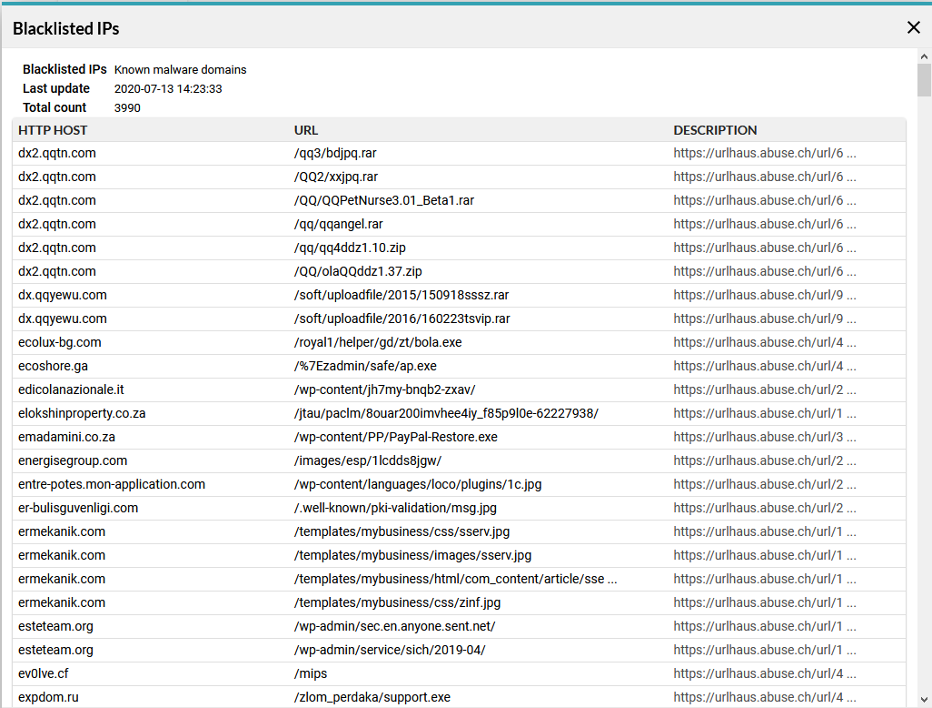Viewport: 932px width, 708px height.
Task: Click the scrollbar down arrow
Action: click(x=924, y=700)
